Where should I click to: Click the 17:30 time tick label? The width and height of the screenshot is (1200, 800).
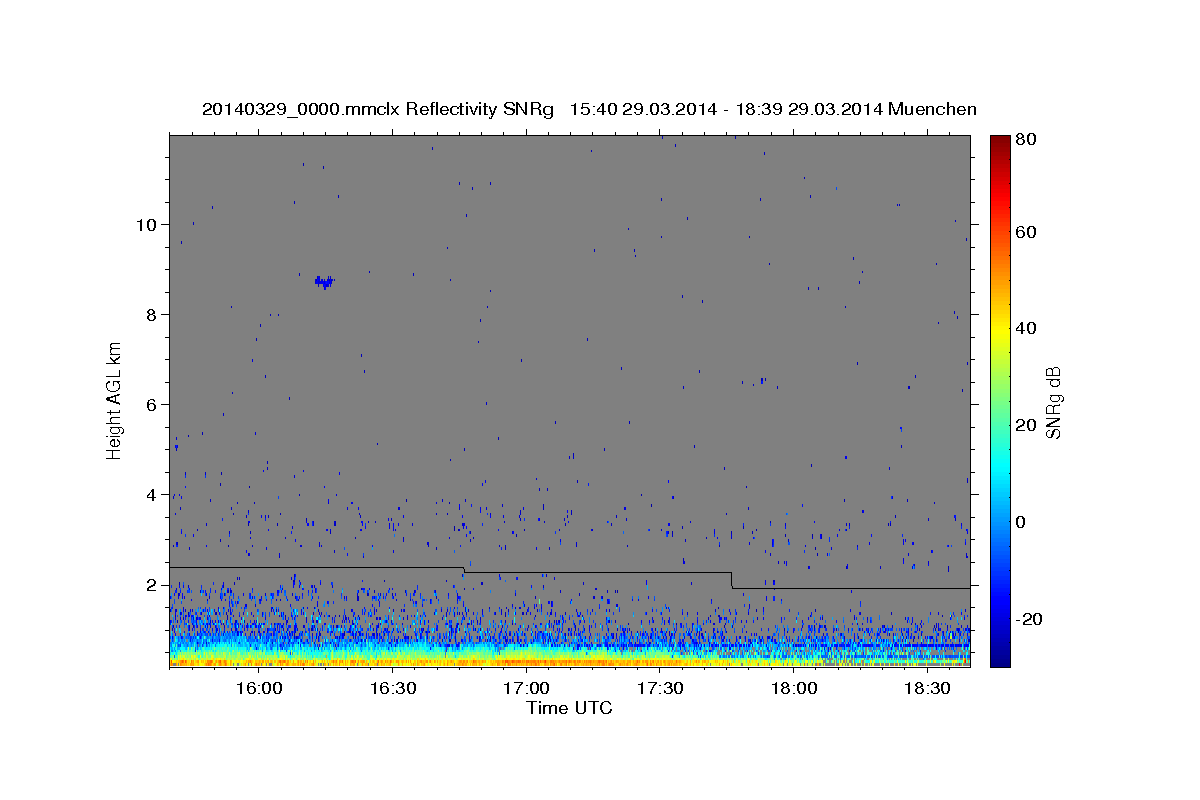[x=659, y=689]
